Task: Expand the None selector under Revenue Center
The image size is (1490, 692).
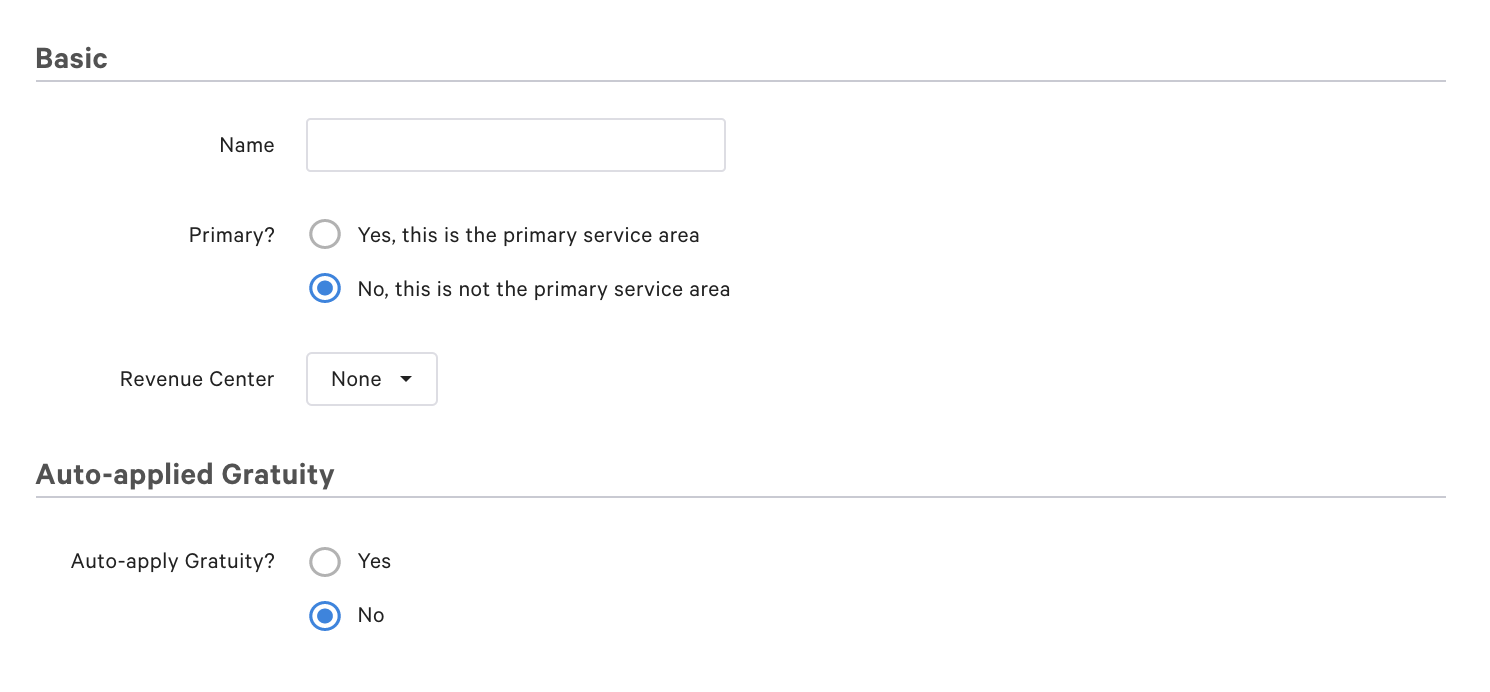Action: (371, 379)
